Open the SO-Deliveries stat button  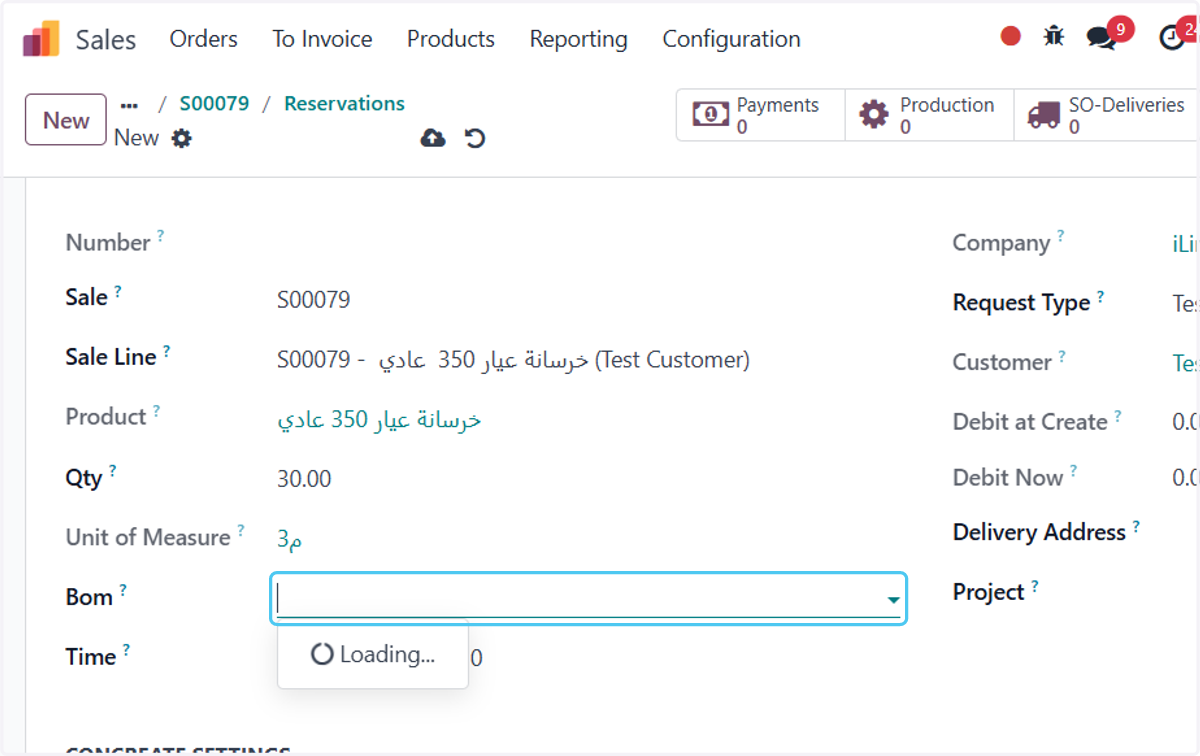point(1106,115)
